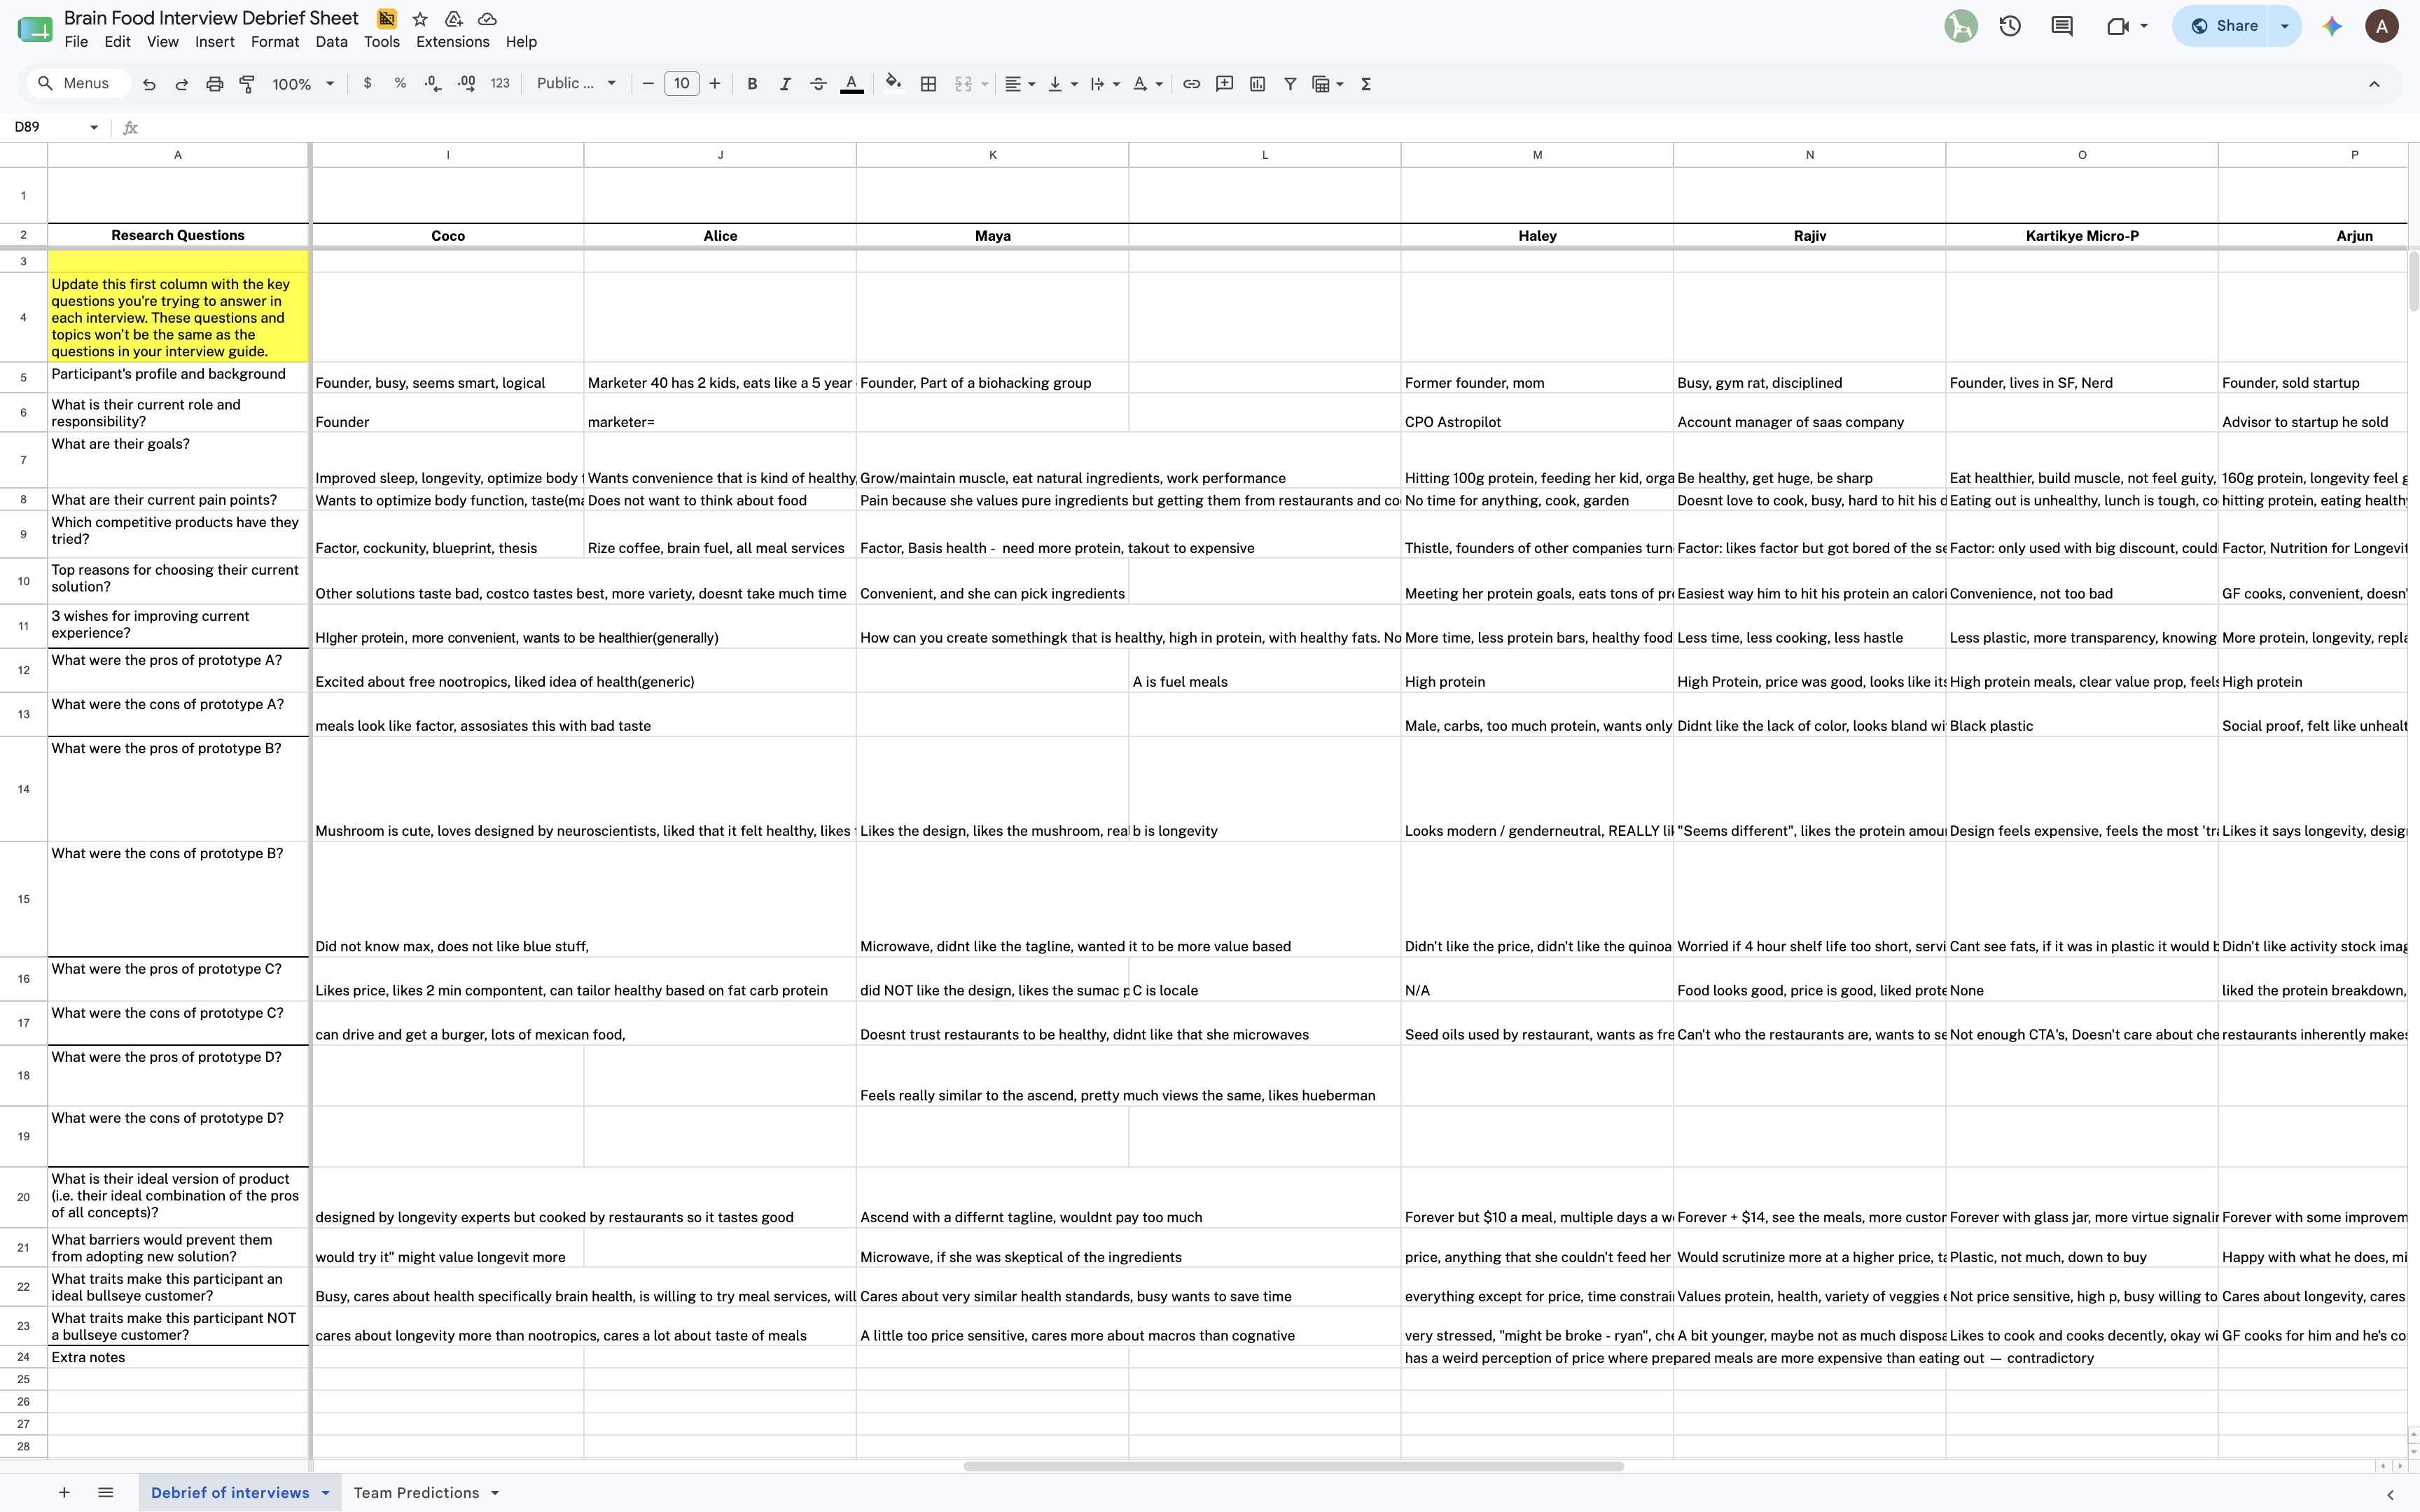Screen dimensions: 2420x1512
Task: Click the Undo icon in toolbar
Action: (149, 84)
